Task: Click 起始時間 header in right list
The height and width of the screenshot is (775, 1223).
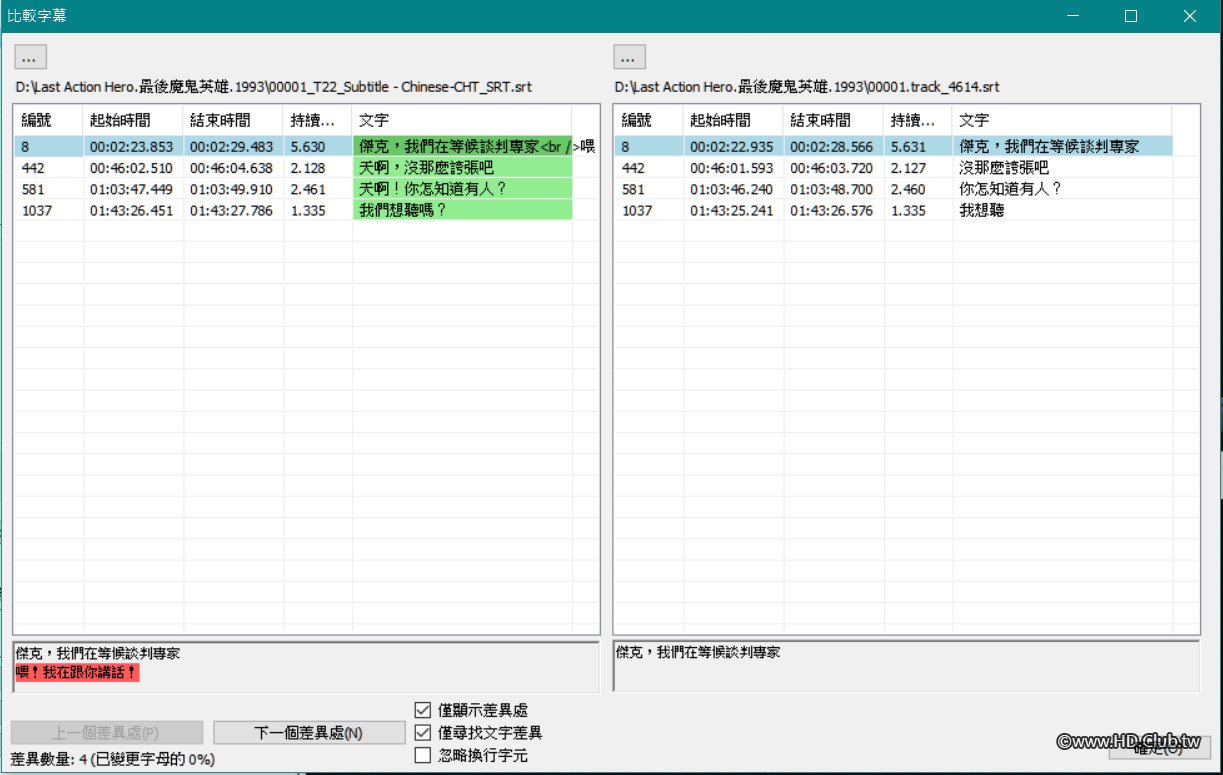Action: point(733,120)
